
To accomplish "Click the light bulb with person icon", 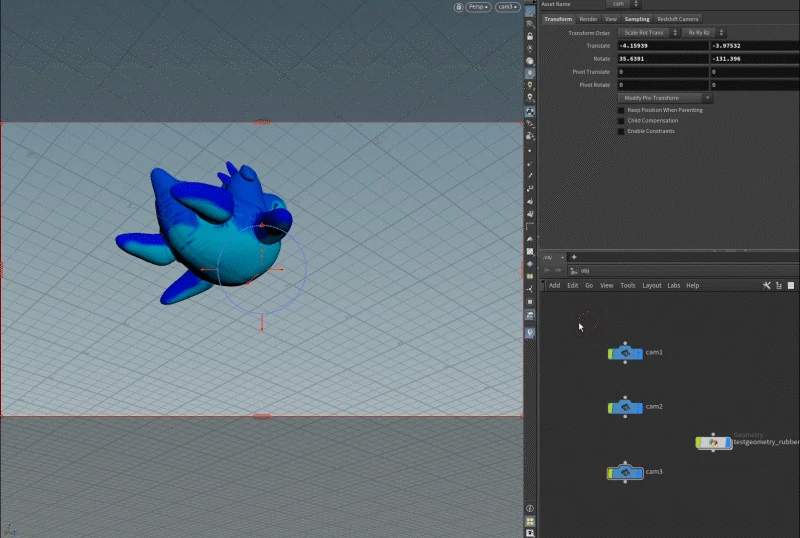I will coord(530,97).
